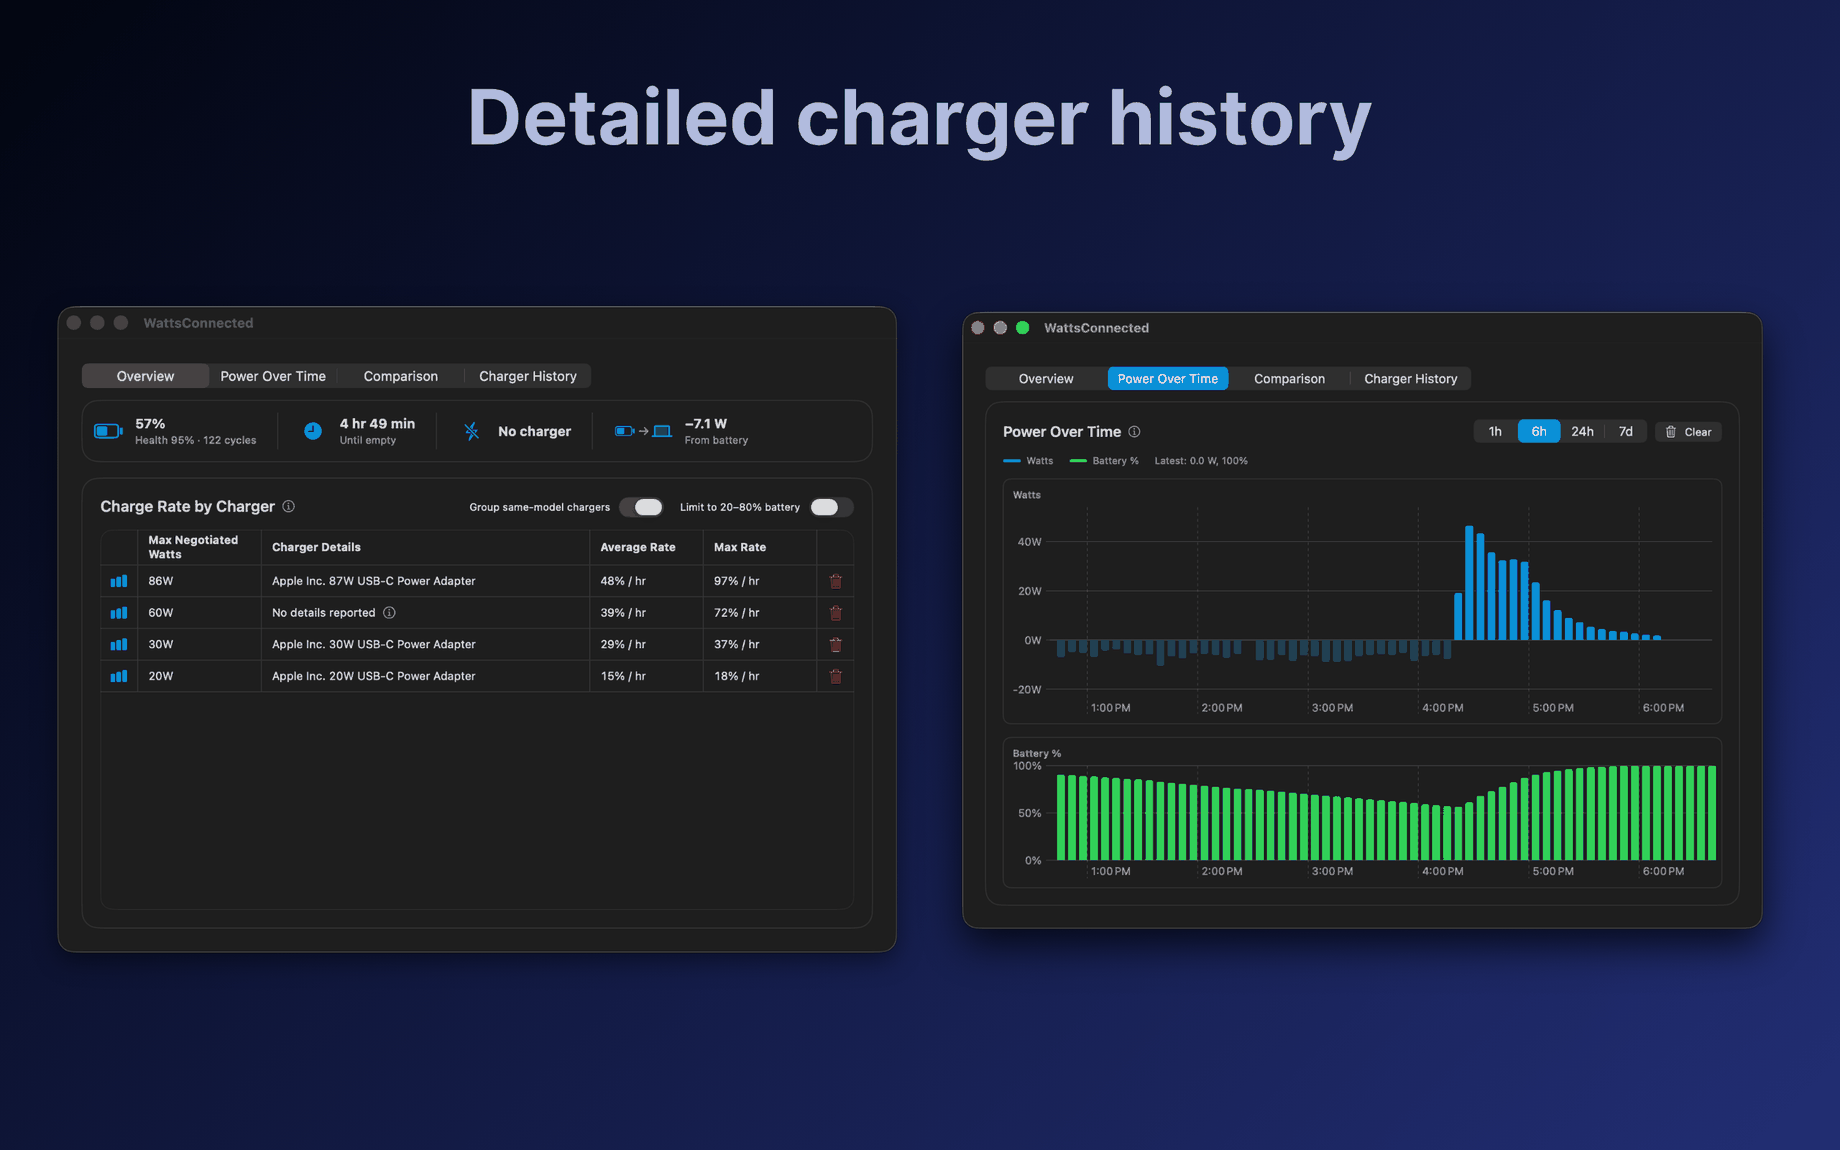Delete the 20W Apple charger row
1840x1150 pixels.
pos(835,677)
